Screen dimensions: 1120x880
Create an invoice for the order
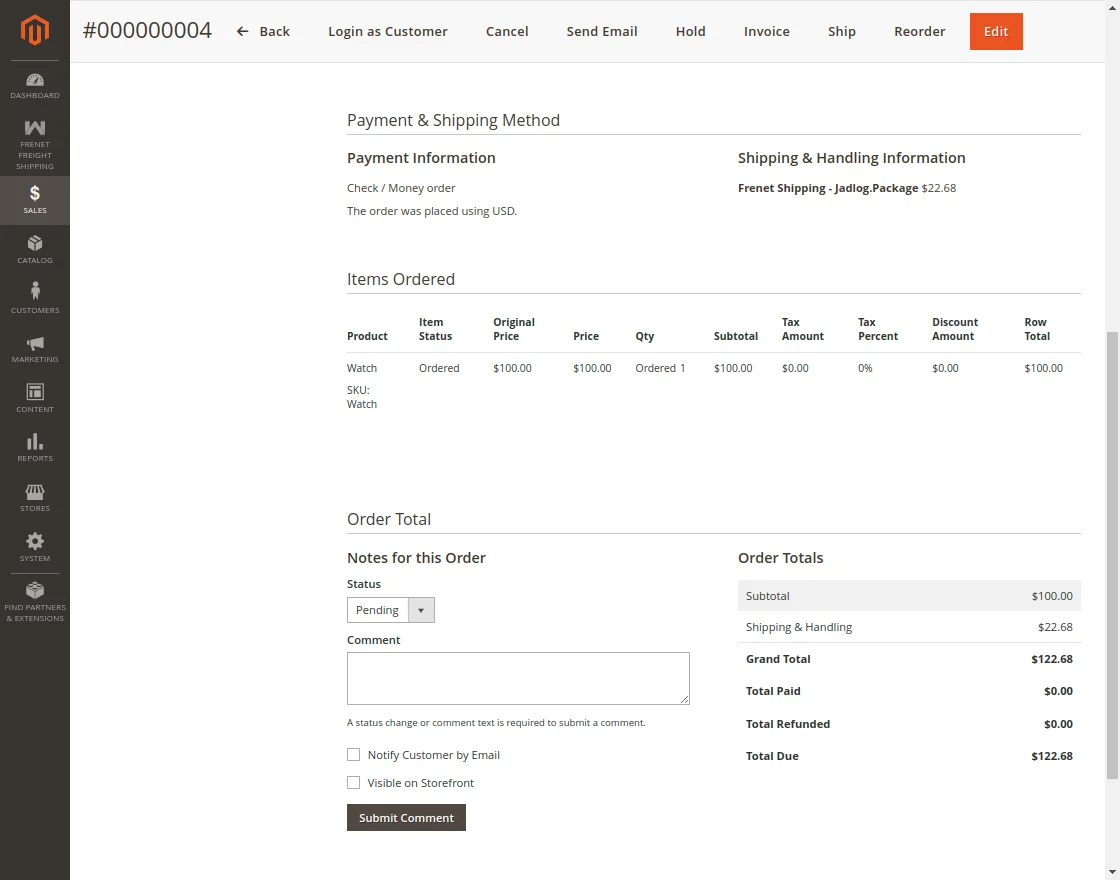click(766, 31)
